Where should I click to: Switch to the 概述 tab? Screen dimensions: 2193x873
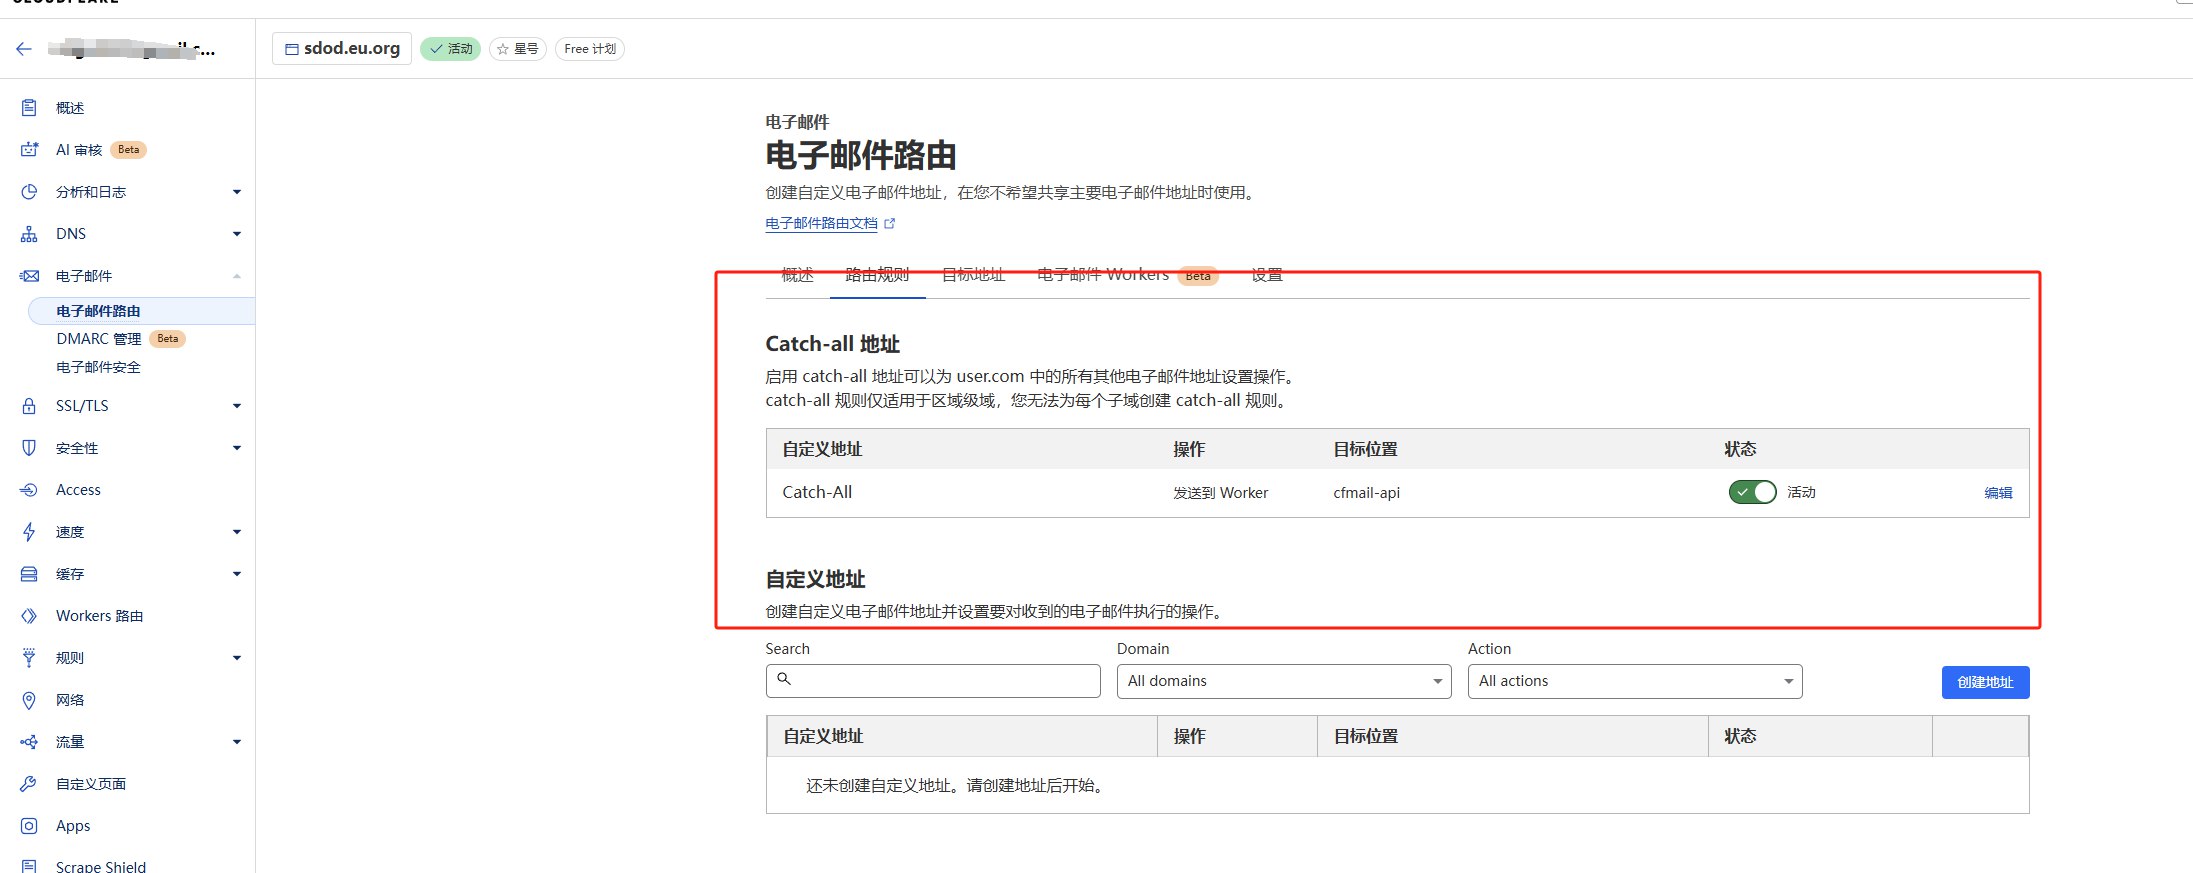coord(797,275)
